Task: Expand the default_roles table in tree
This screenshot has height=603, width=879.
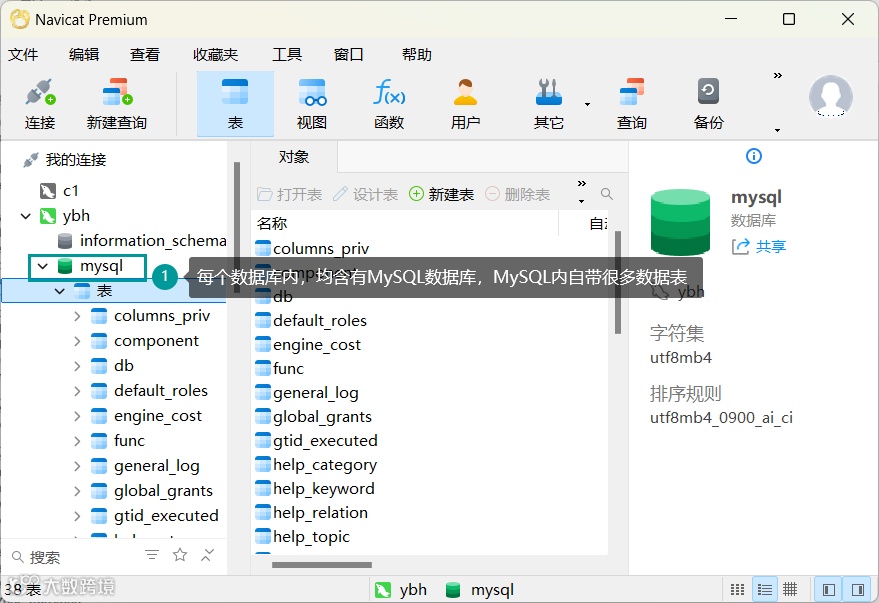Action: pos(77,391)
